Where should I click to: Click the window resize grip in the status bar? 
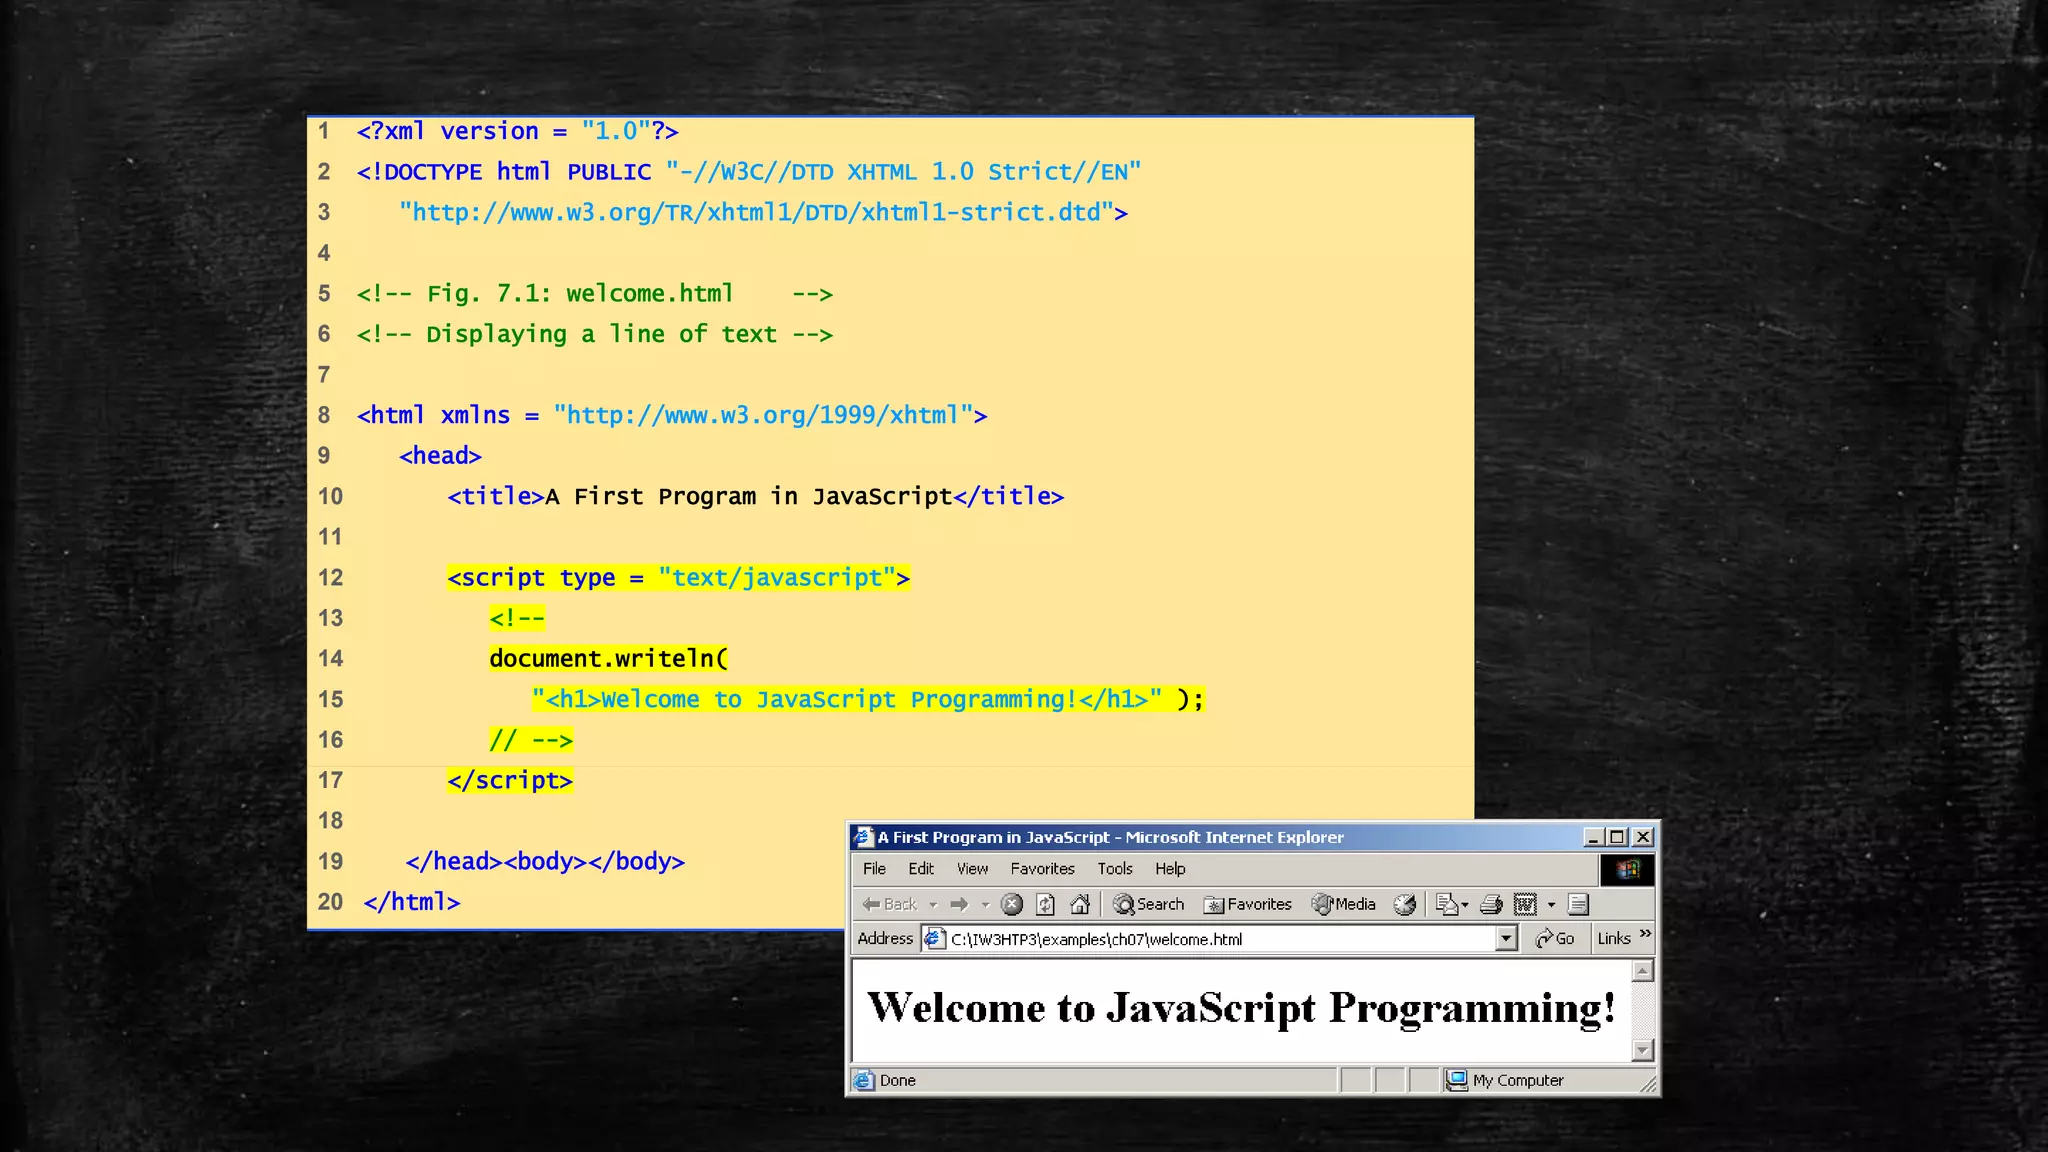click(1648, 1083)
